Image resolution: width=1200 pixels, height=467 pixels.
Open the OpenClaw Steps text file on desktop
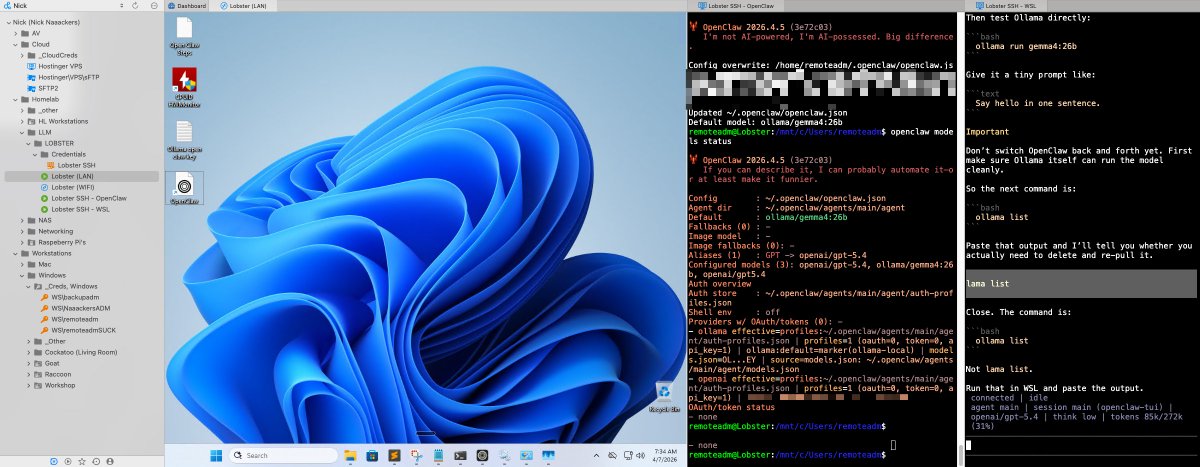pyautogui.click(x=184, y=33)
